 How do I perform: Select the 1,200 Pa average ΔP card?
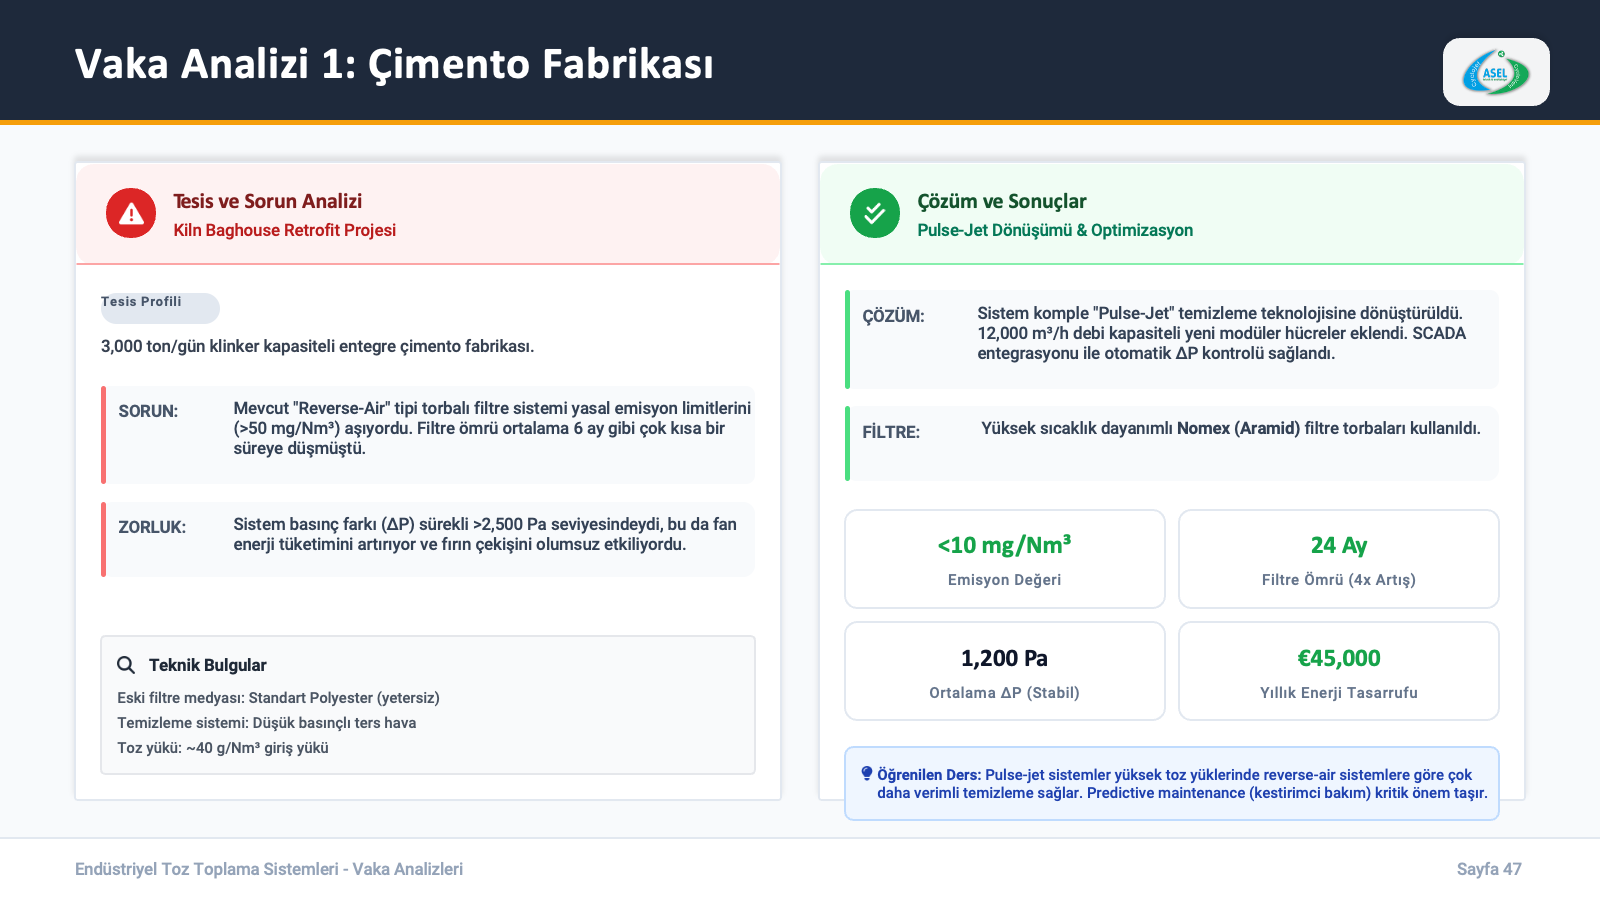(x=1004, y=671)
